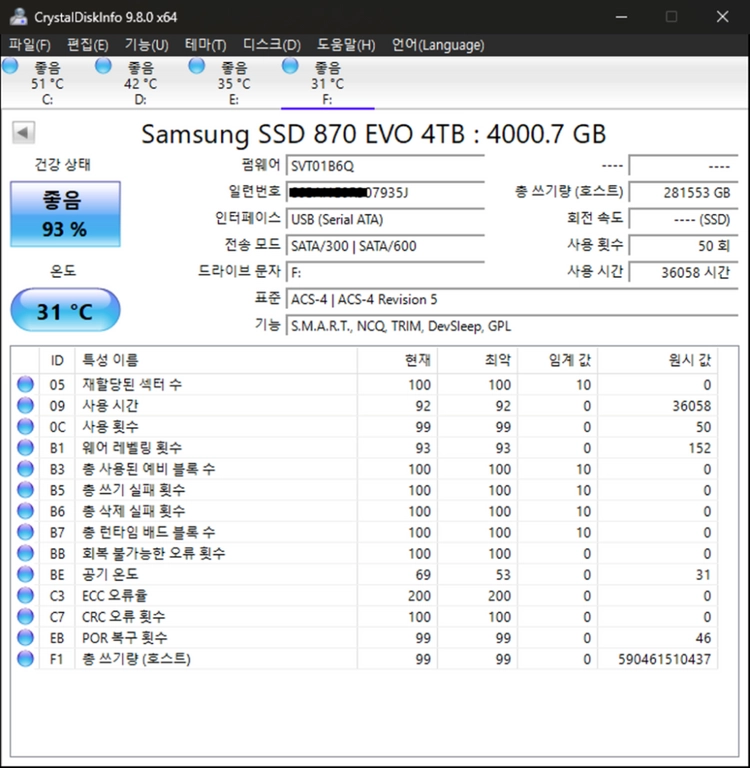Select the F: drive tab at 31 °C

click(327, 82)
